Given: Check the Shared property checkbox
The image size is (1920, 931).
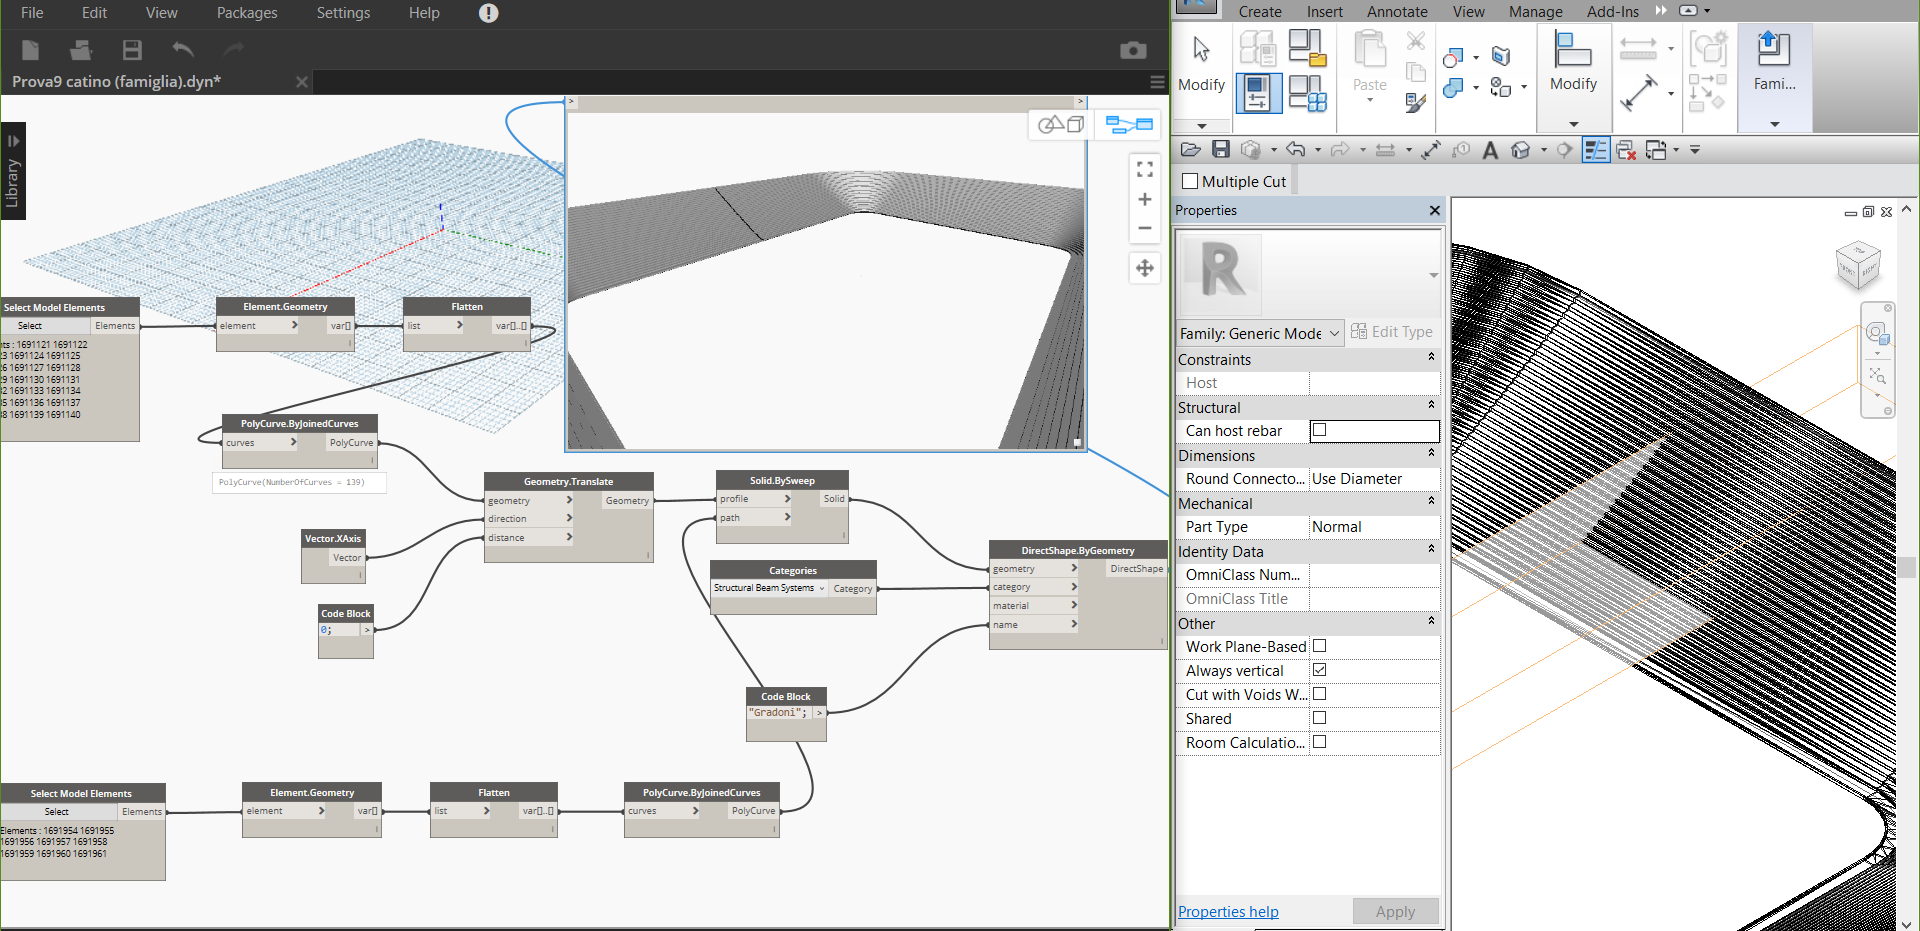Looking at the screenshot, I should (x=1319, y=718).
